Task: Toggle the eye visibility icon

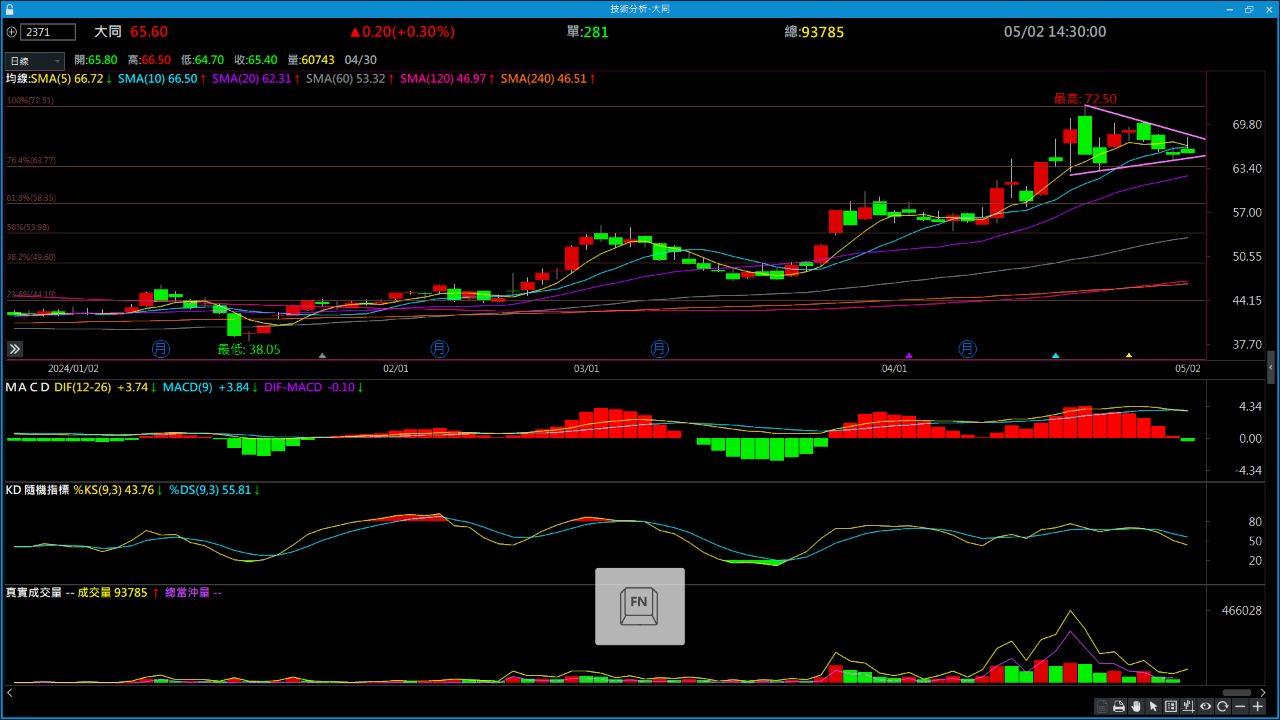Action: click(x=1205, y=707)
